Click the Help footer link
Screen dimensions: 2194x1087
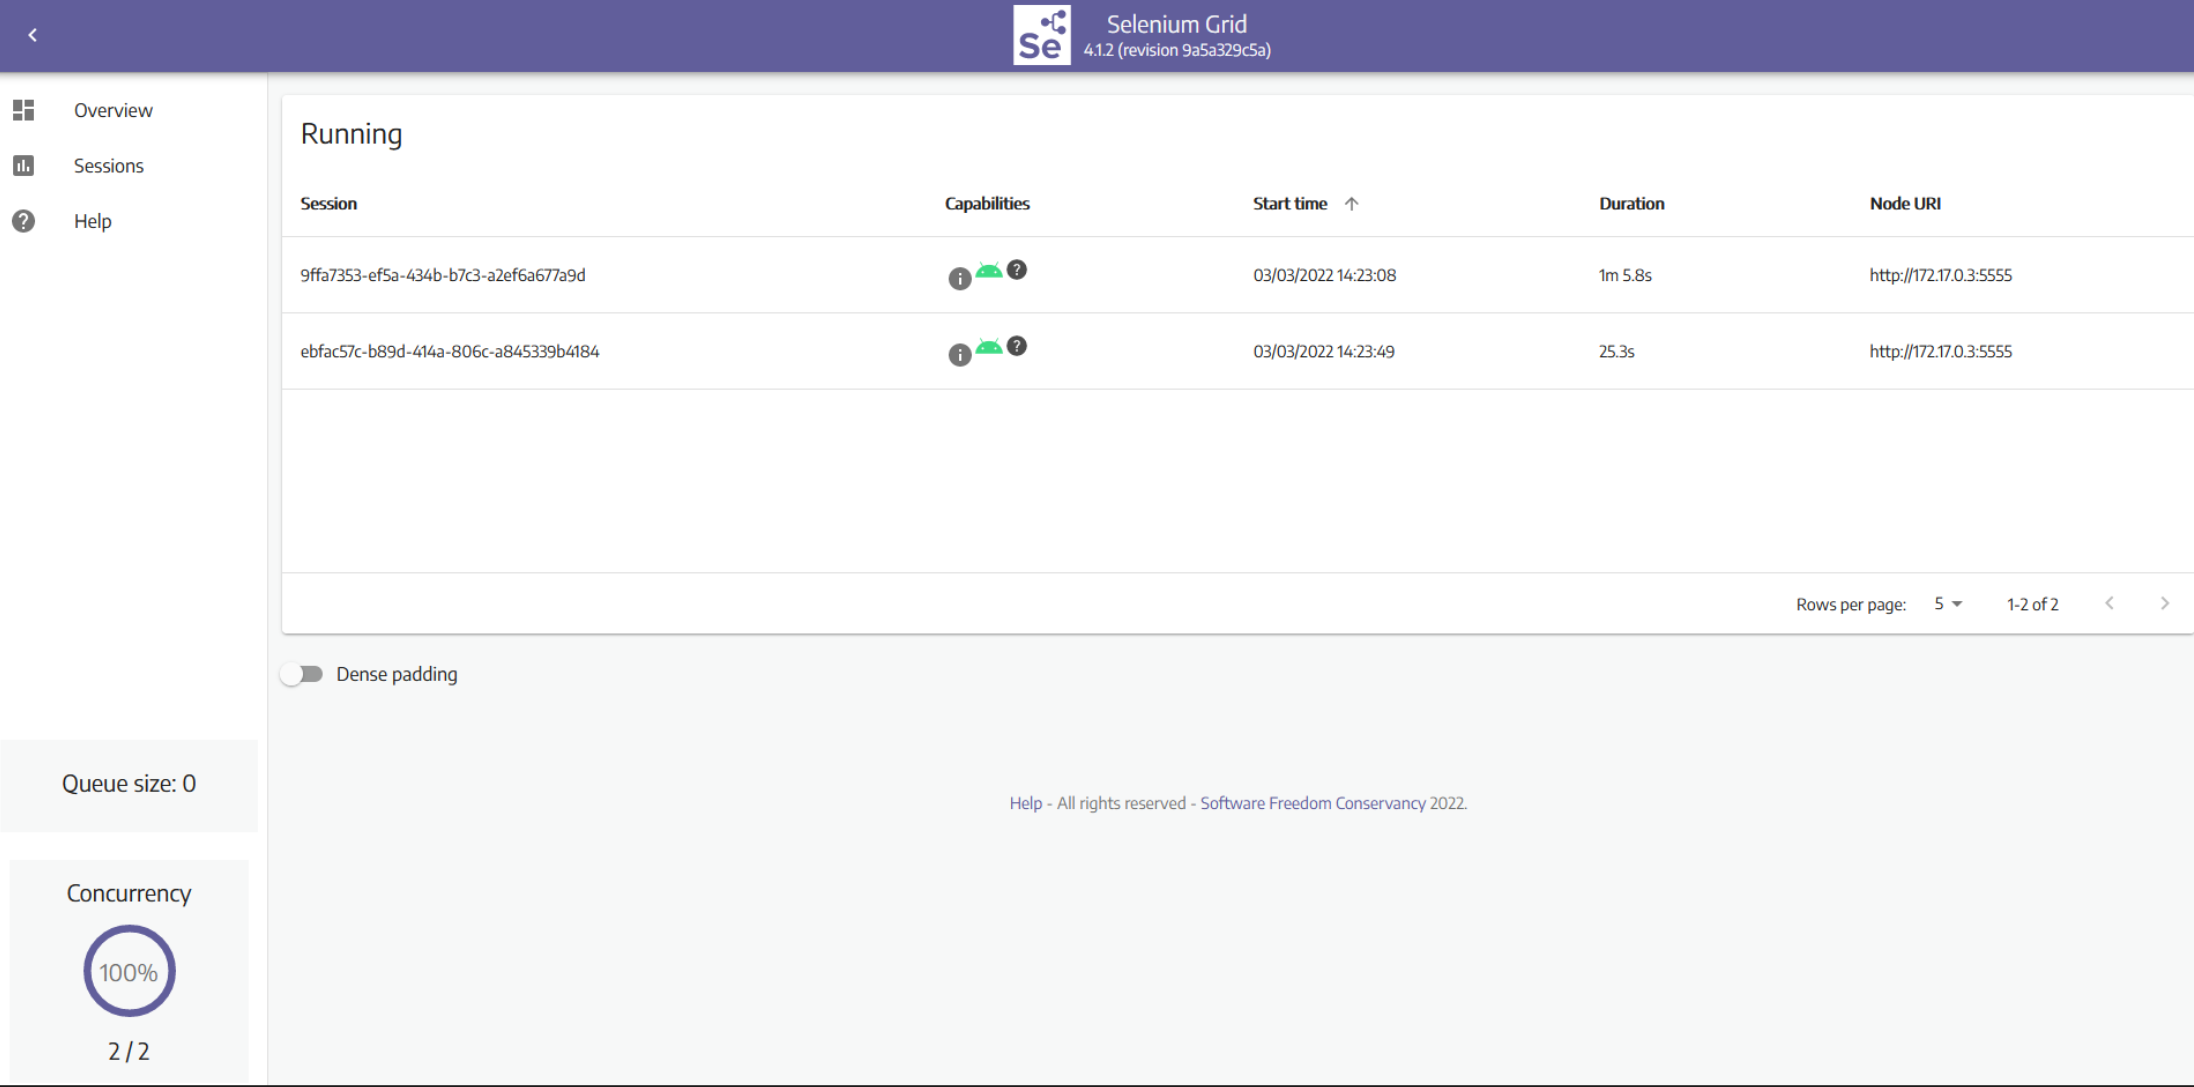(1025, 803)
